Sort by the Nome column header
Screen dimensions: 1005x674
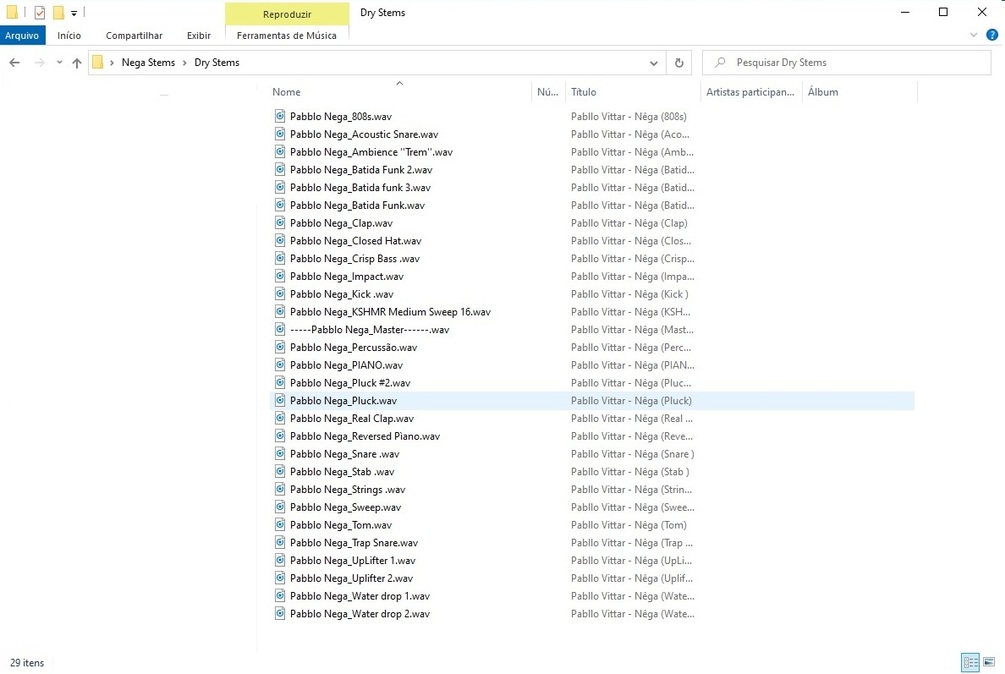[x=287, y=92]
